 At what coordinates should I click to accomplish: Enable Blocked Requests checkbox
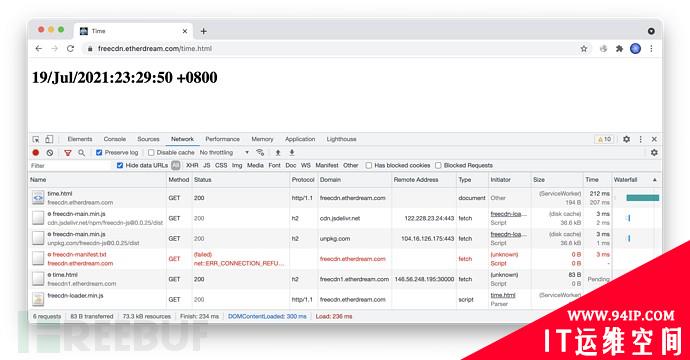(438, 165)
